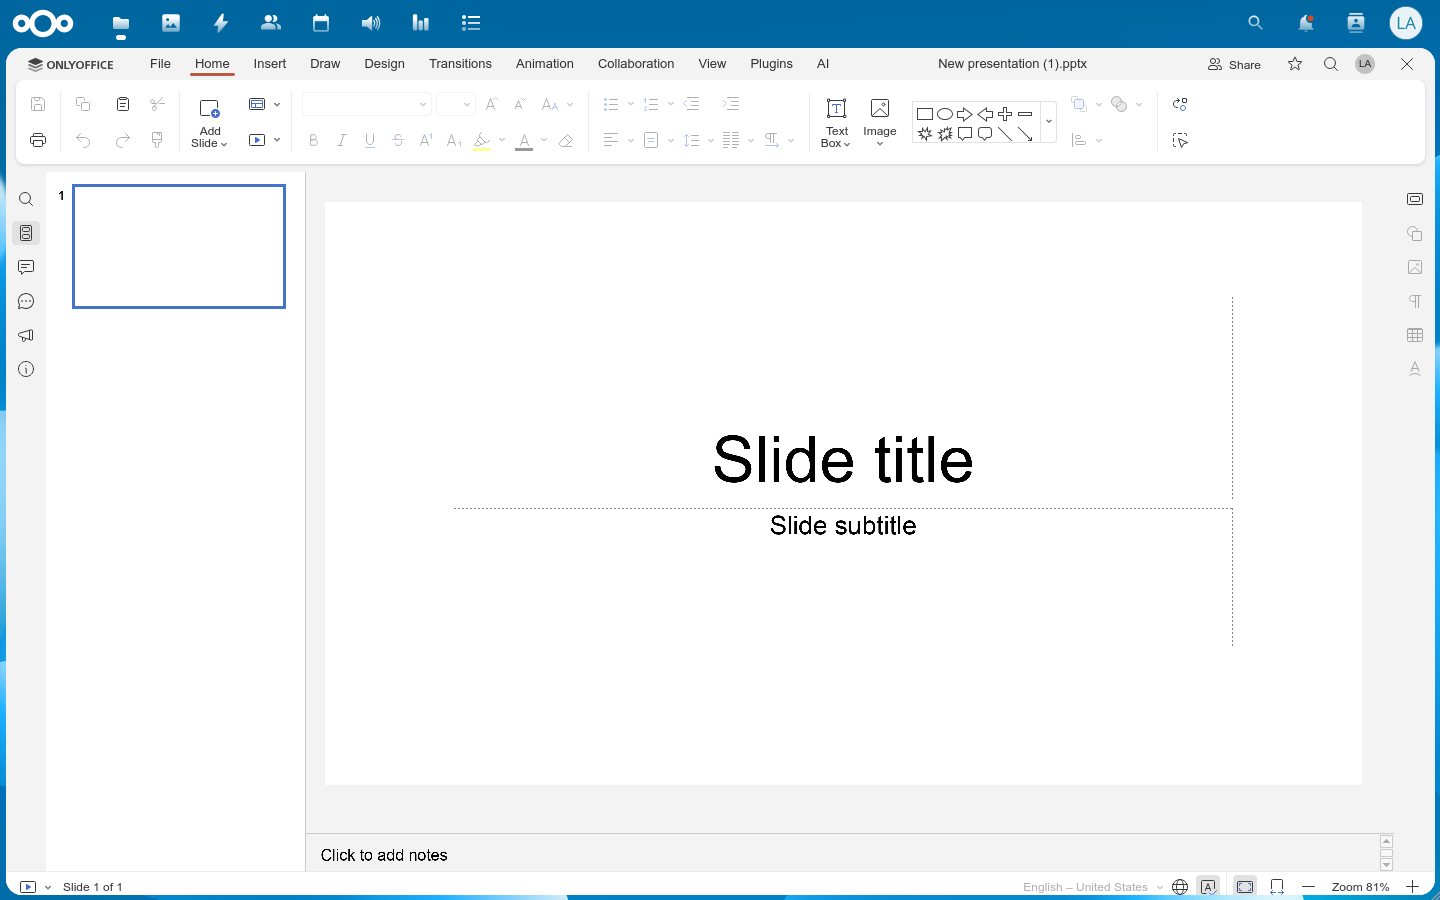Open the bullets list dropdown

point(631,104)
